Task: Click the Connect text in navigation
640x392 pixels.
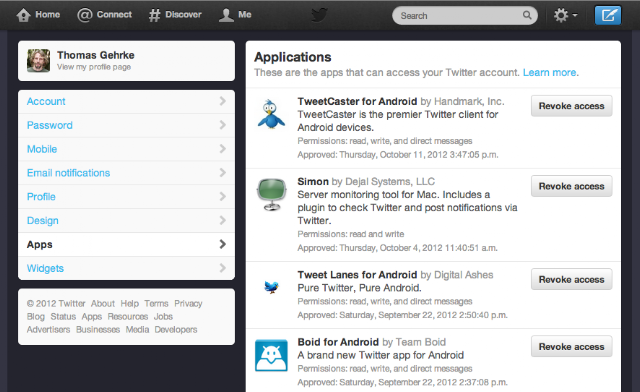Action: tap(114, 15)
